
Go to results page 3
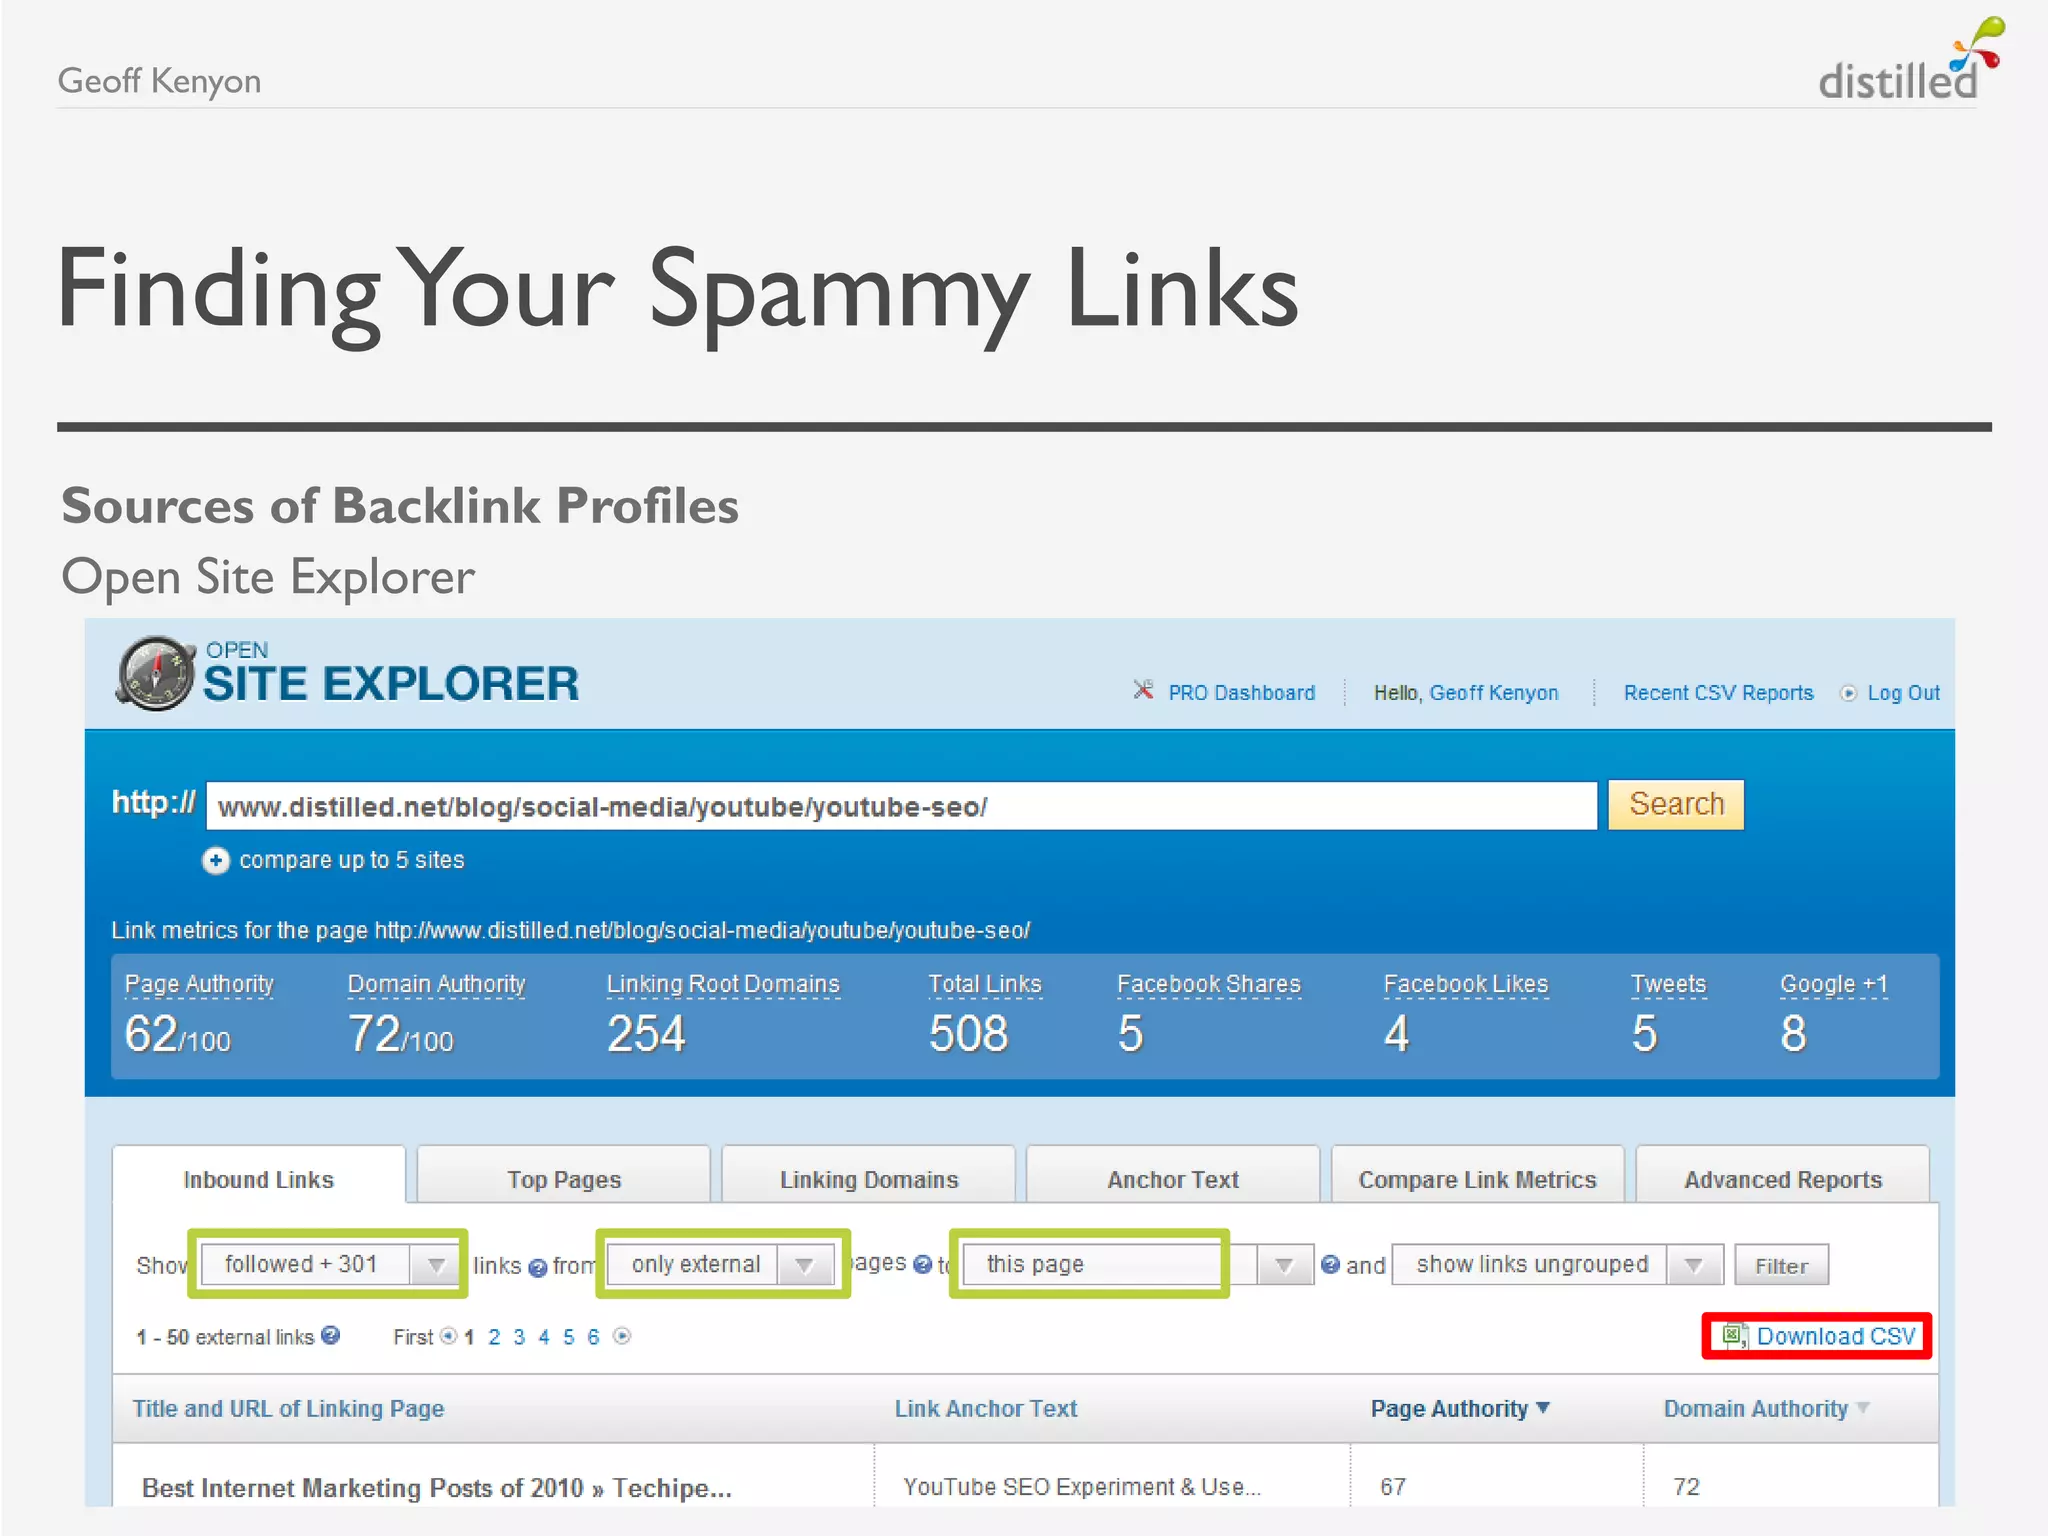(519, 1337)
